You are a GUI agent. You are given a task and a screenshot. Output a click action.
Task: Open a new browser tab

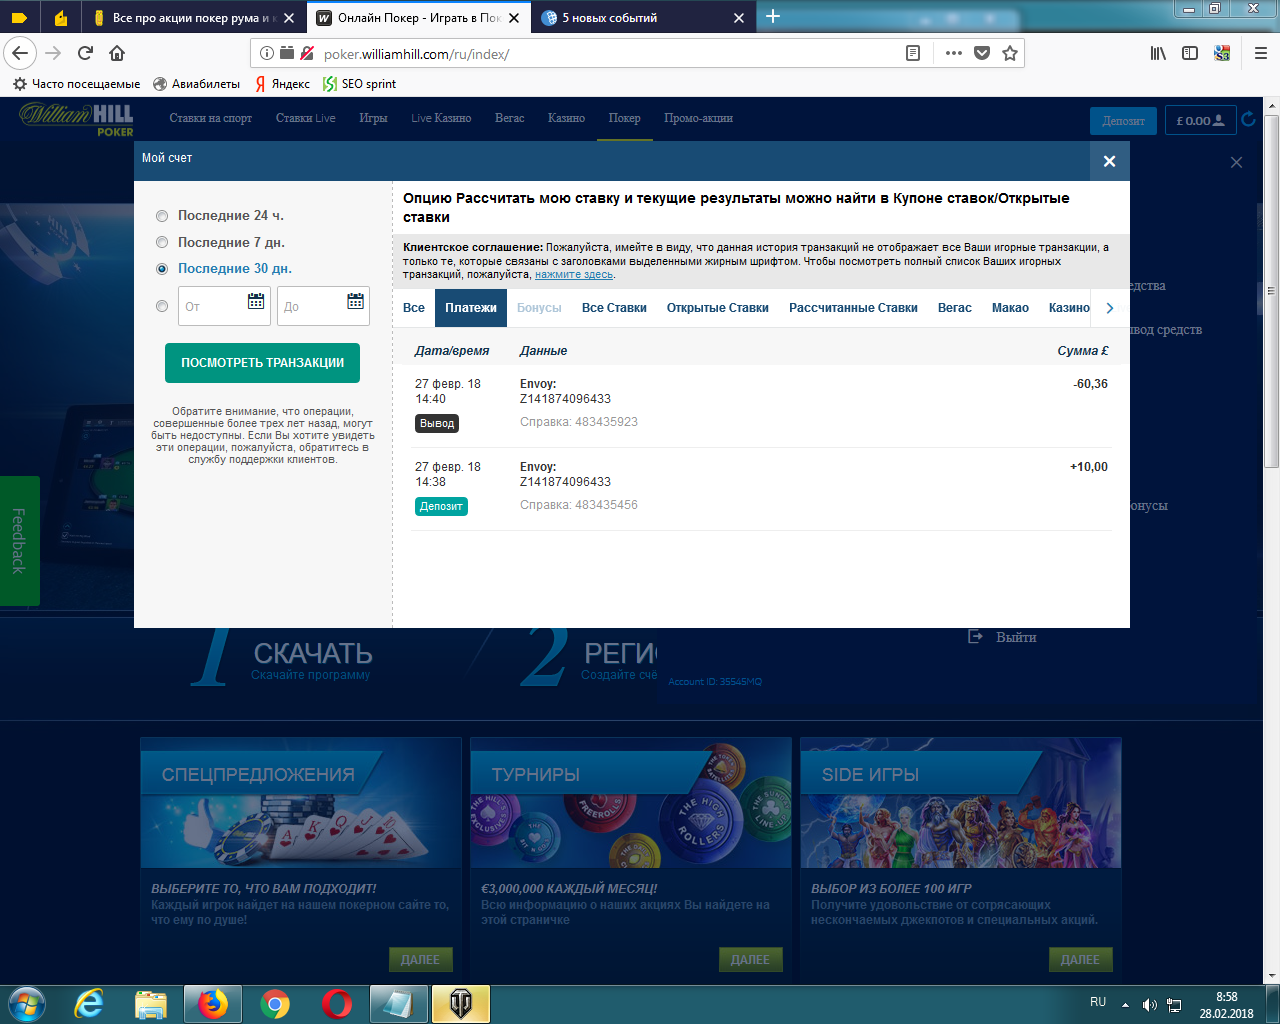pos(773,16)
